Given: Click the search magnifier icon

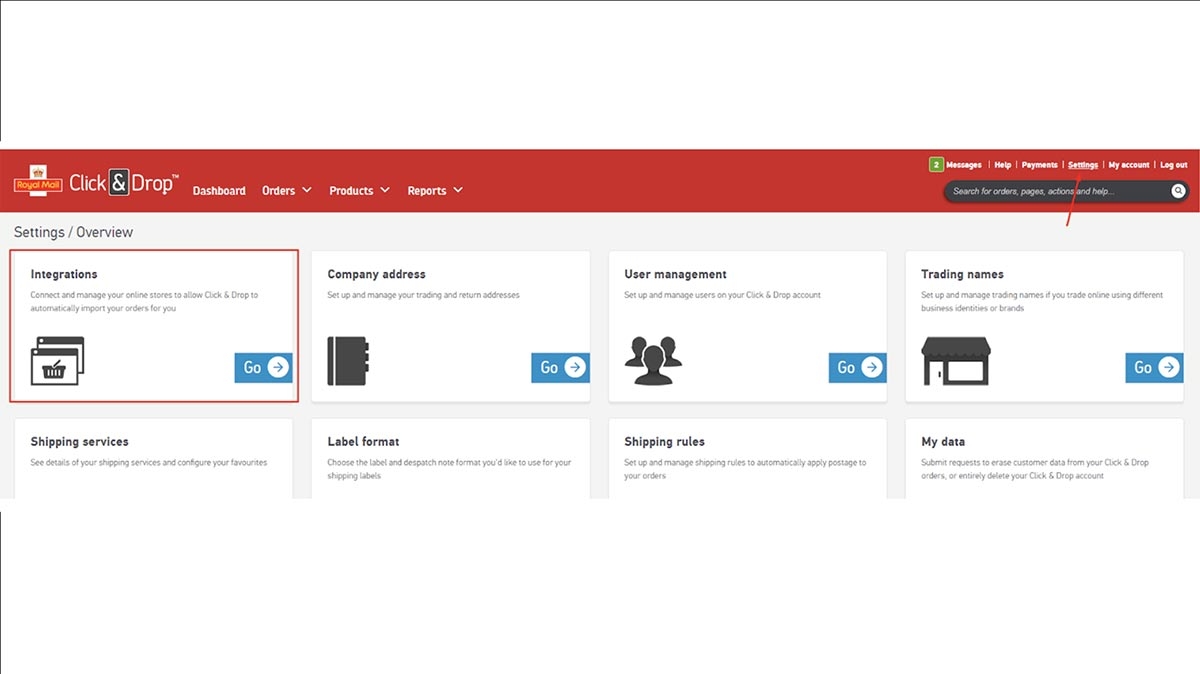Looking at the screenshot, I should [x=1178, y=190].
